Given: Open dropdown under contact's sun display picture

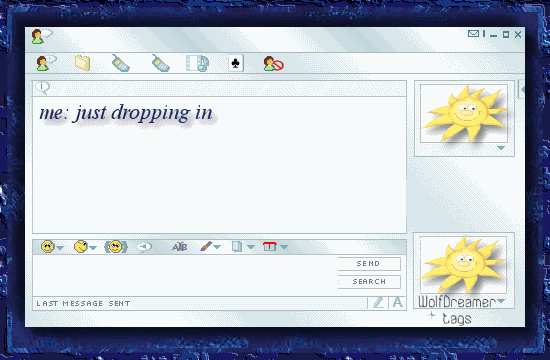Looking at the screenshot, I should (501, 148).
